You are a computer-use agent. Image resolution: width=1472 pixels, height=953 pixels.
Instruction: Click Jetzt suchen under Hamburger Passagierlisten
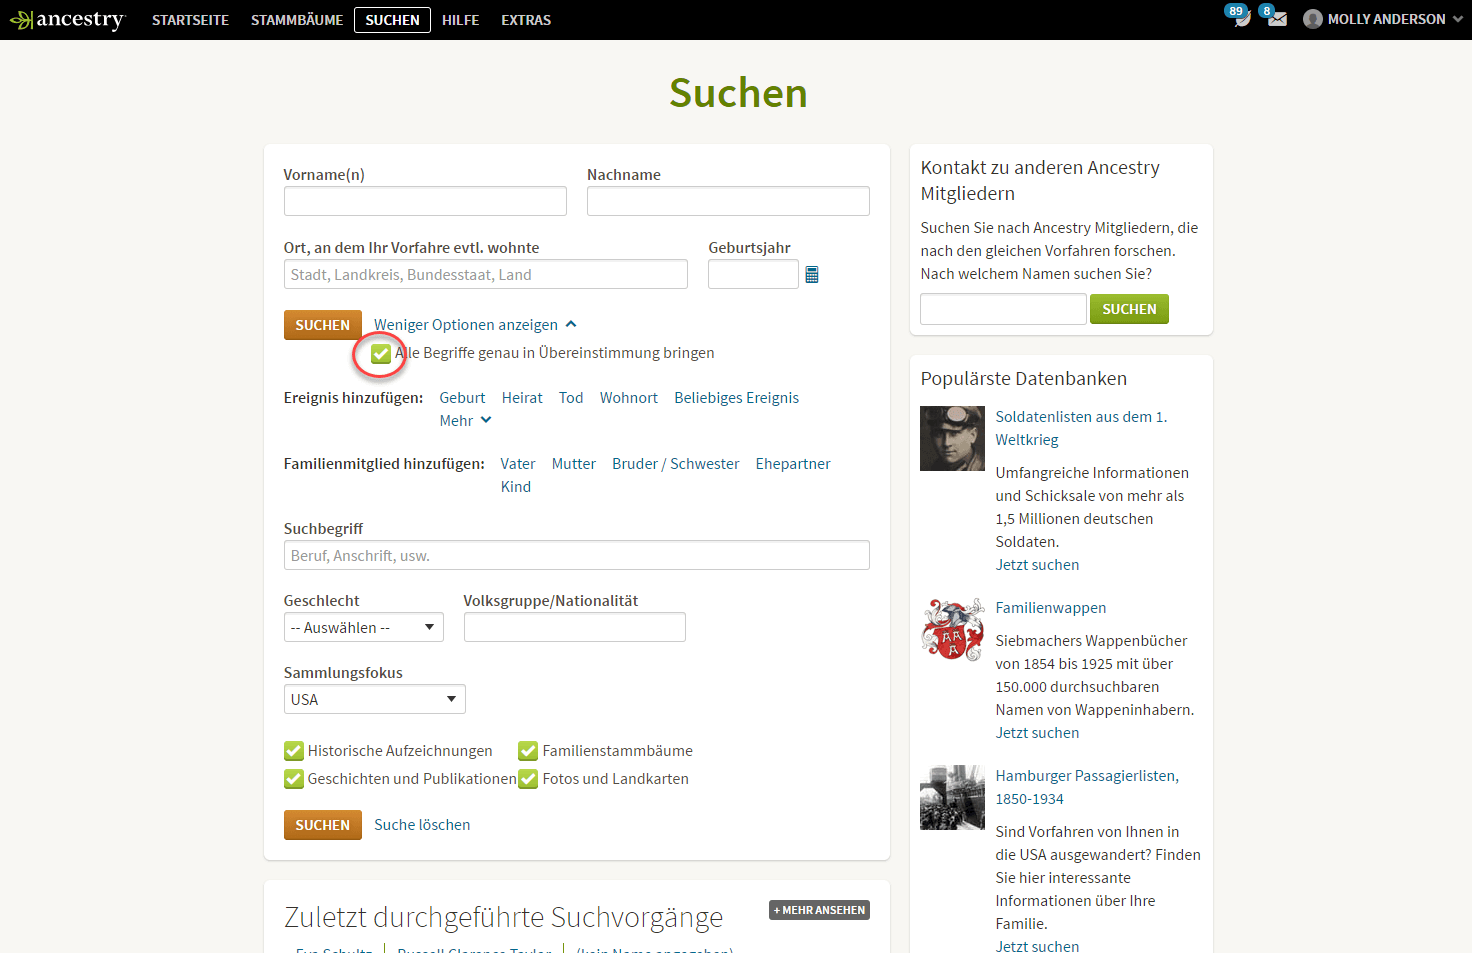coord(1037,945)
